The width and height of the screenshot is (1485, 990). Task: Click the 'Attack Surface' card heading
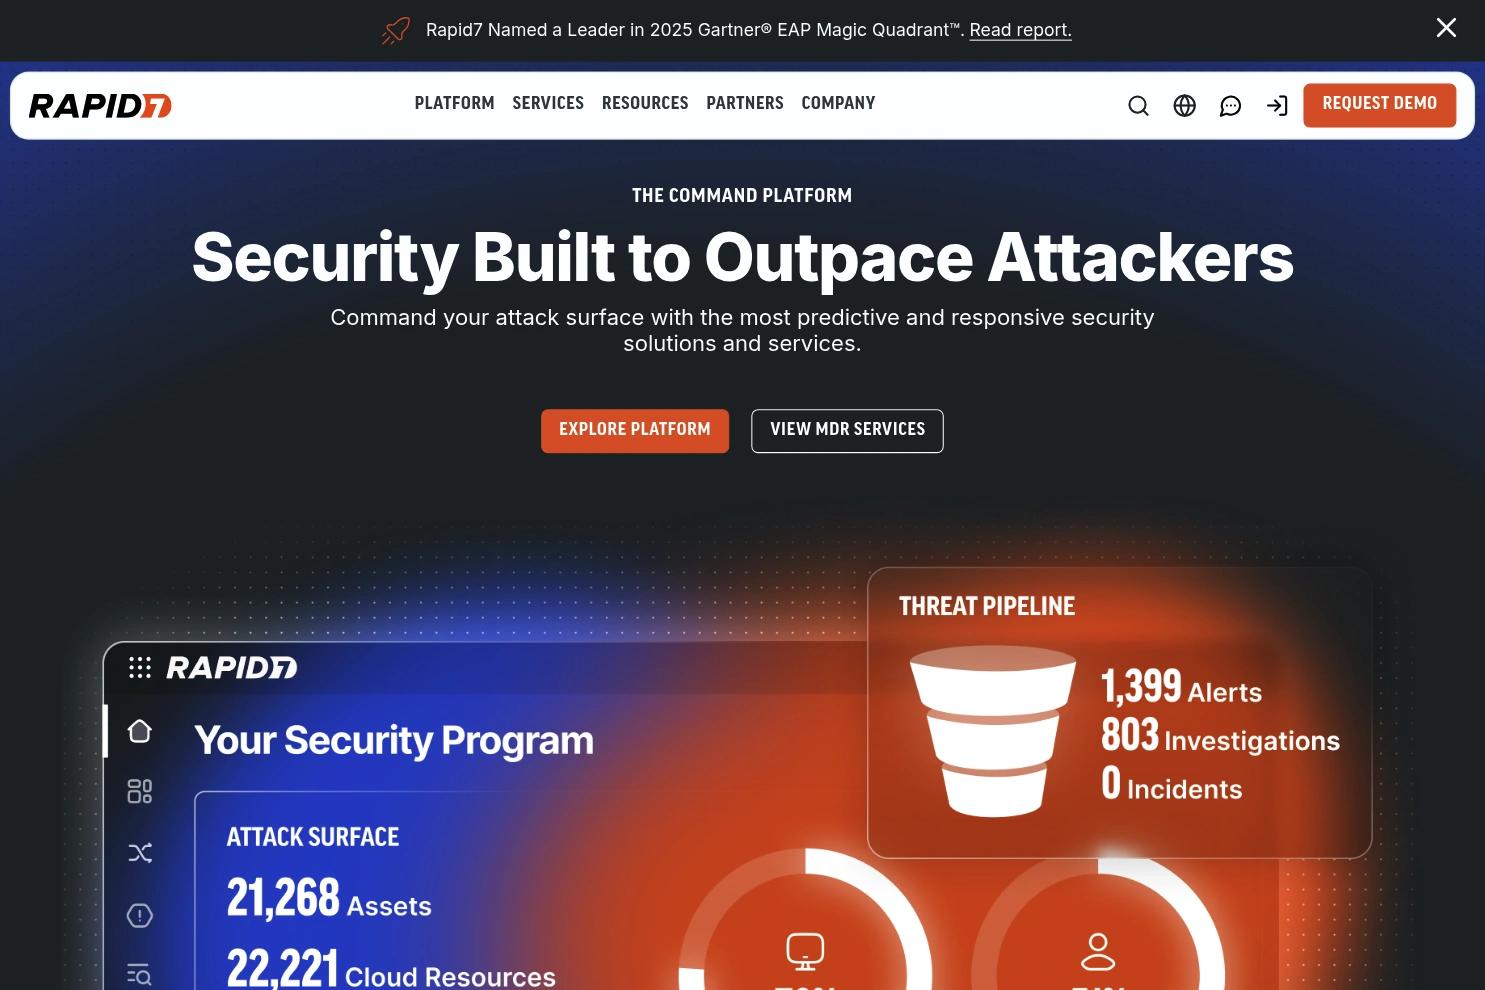[x=313, y=837]
